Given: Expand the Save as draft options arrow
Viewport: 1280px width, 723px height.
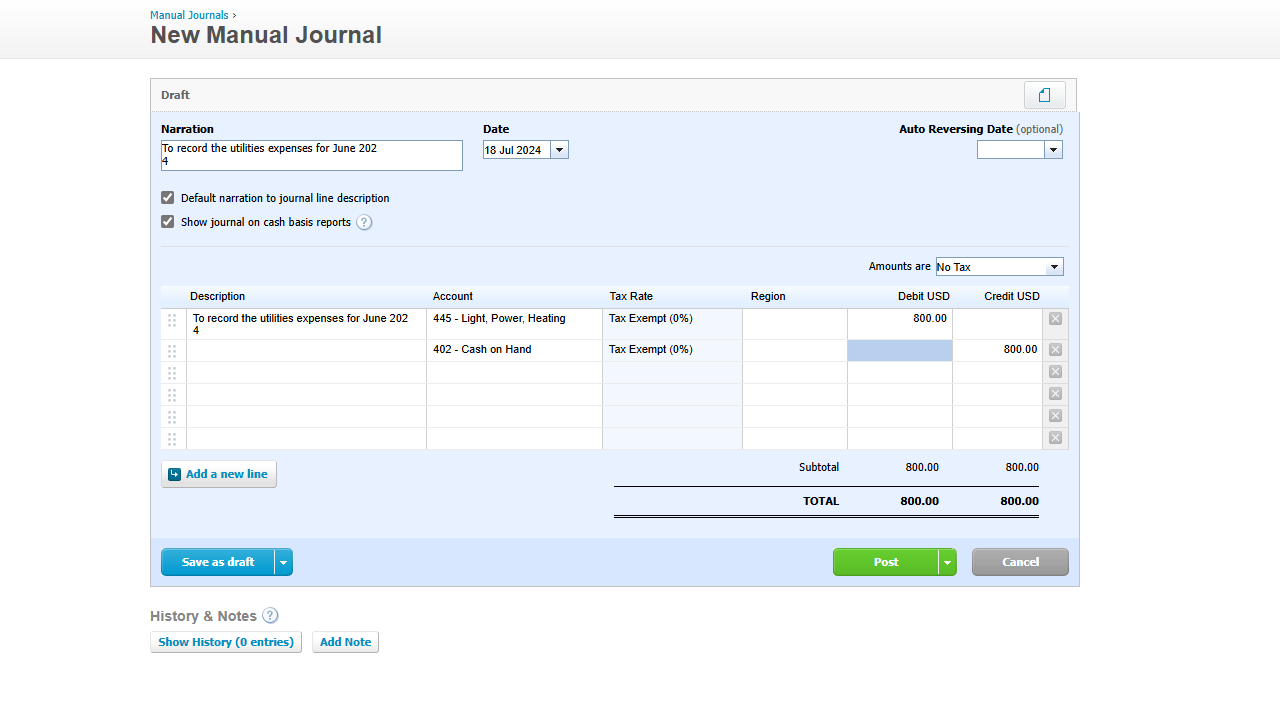Looking at the screenshot, I should pos(284,562).
